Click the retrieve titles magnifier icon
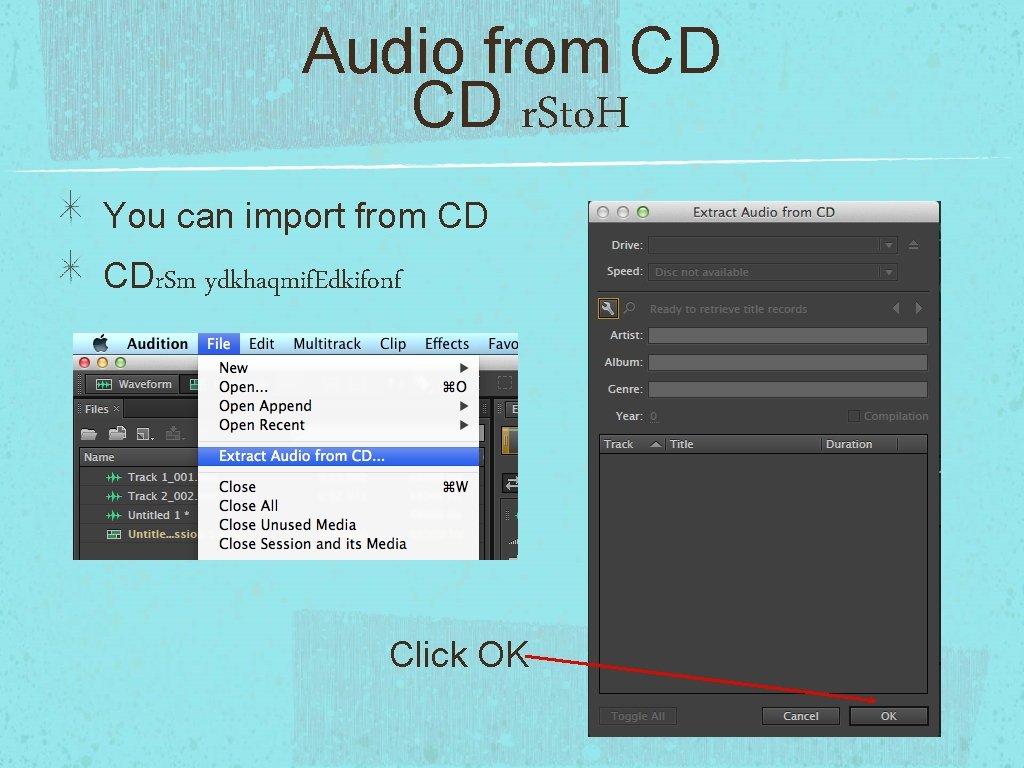 pos(630,308)
